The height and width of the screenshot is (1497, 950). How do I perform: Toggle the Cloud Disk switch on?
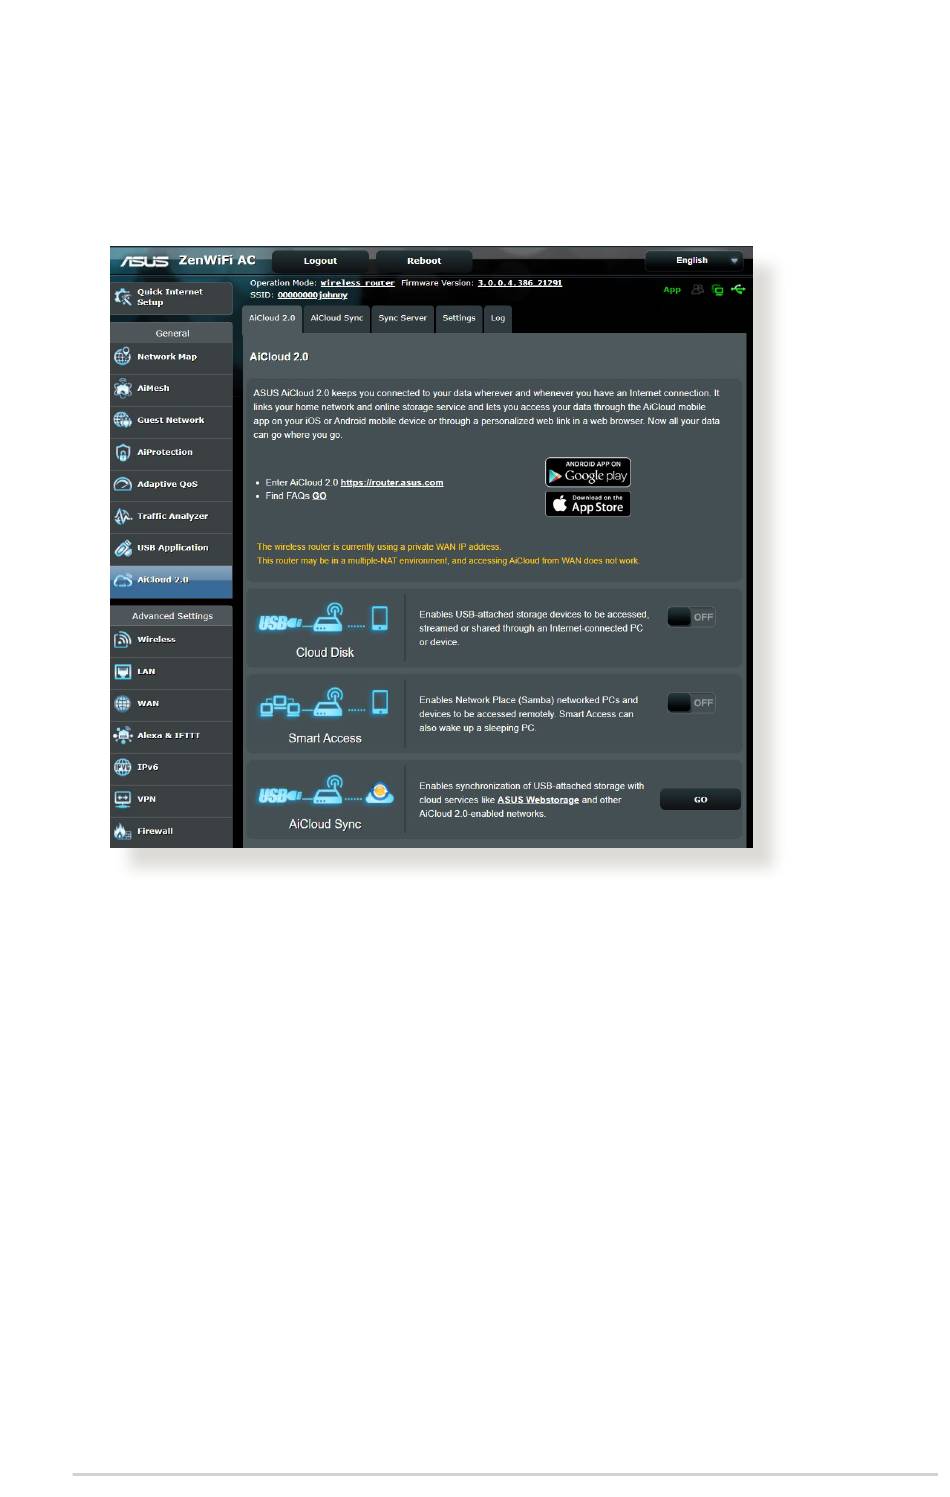(x=691, y=617)
